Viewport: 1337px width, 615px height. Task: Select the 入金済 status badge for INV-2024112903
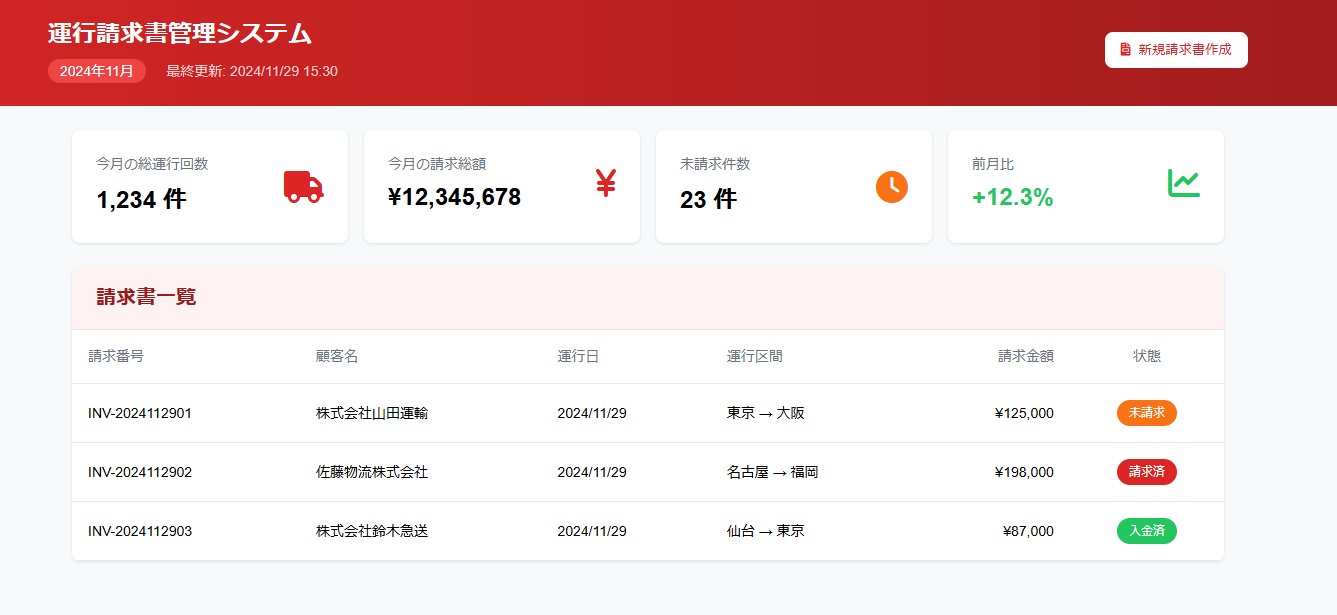[1146, 531]
